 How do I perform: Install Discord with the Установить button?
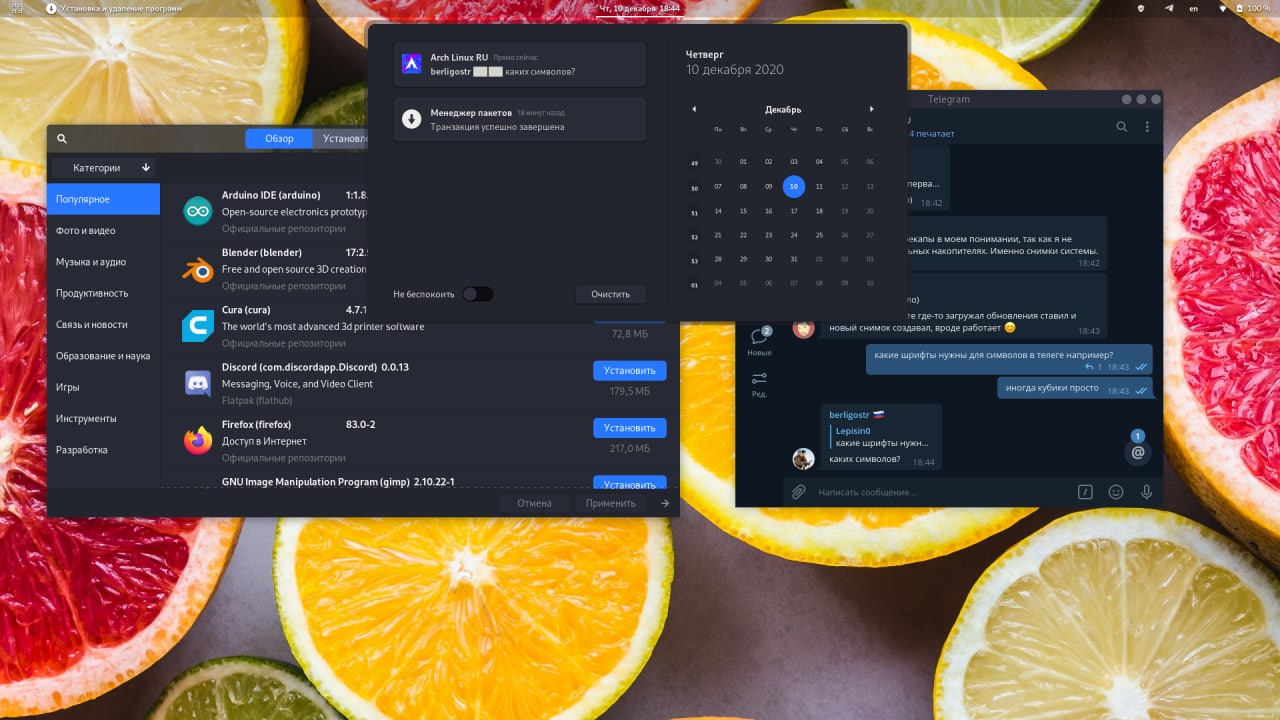click(630, 370)
